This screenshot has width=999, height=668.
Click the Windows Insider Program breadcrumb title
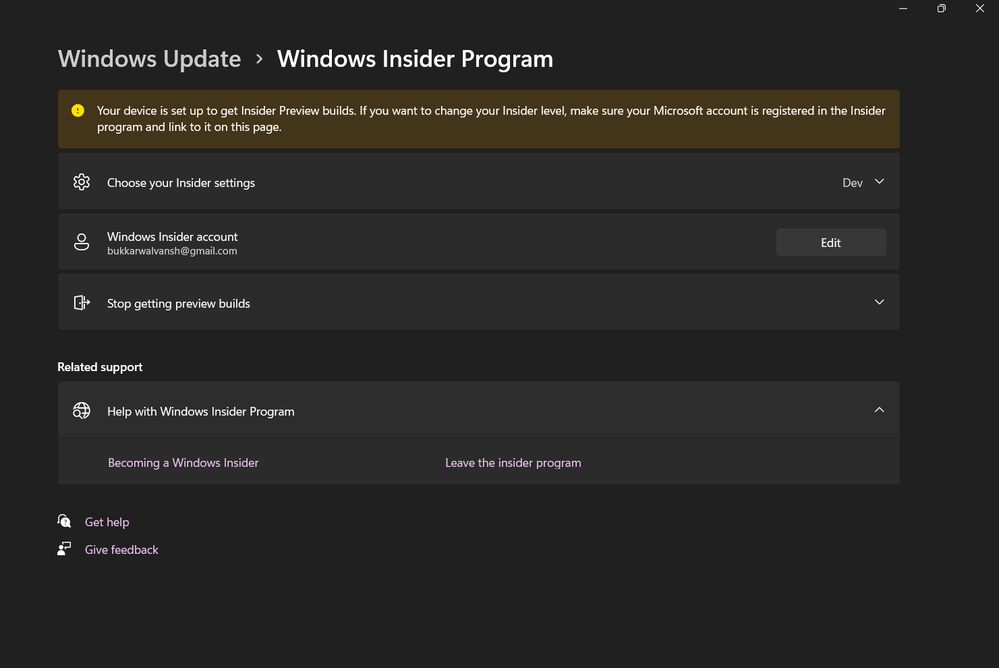tap(415, 59)
